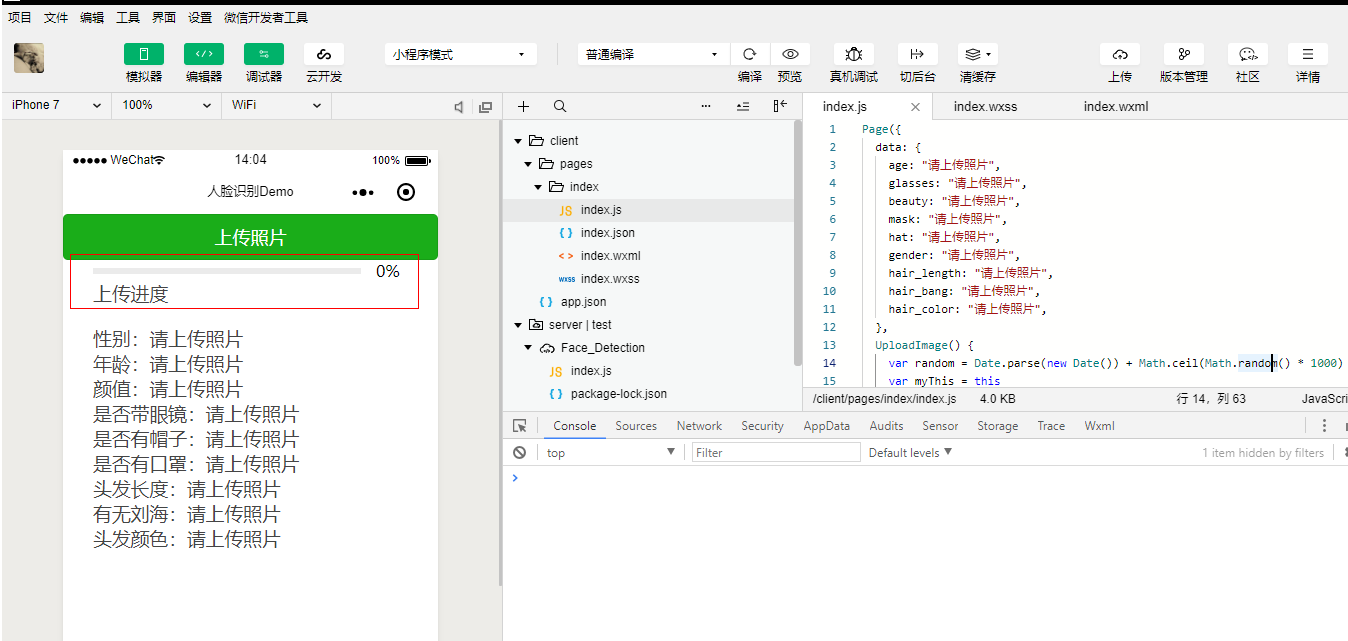Image resolution: width=1348 pixels, height=641 pixels.
Task: Click the upload progress bar
Action: [227, 271]
